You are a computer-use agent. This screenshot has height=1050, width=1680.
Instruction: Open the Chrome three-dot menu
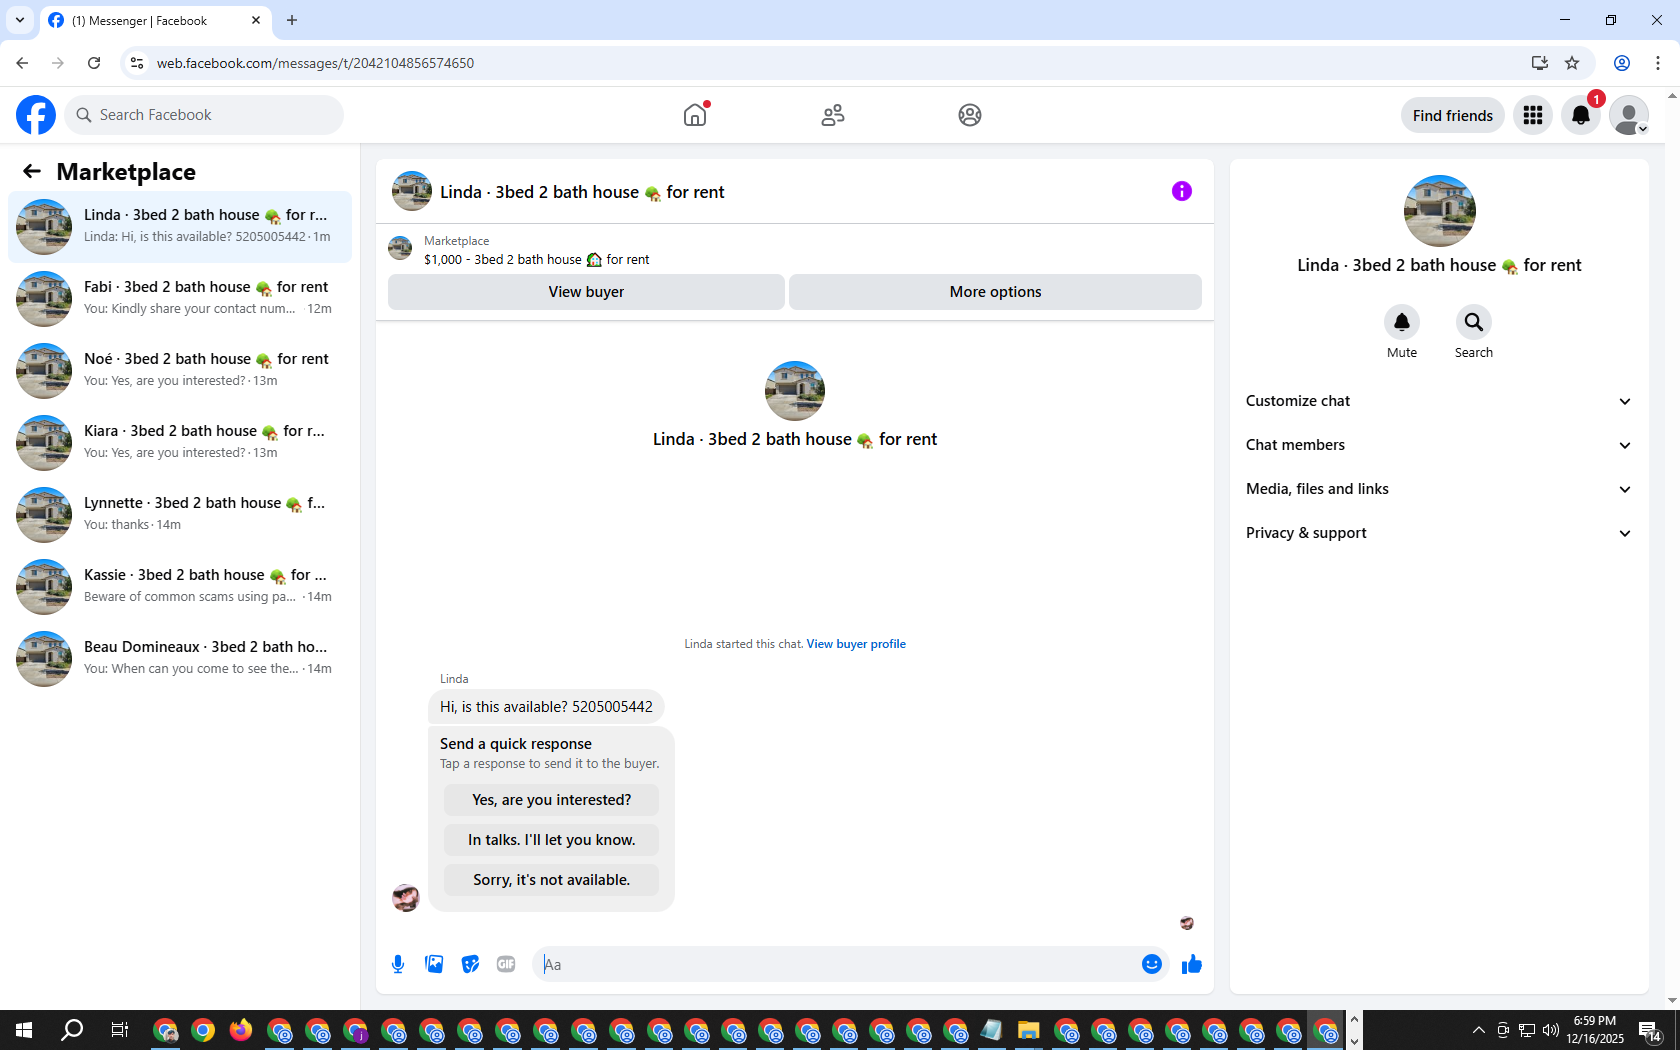point(1658,63)
